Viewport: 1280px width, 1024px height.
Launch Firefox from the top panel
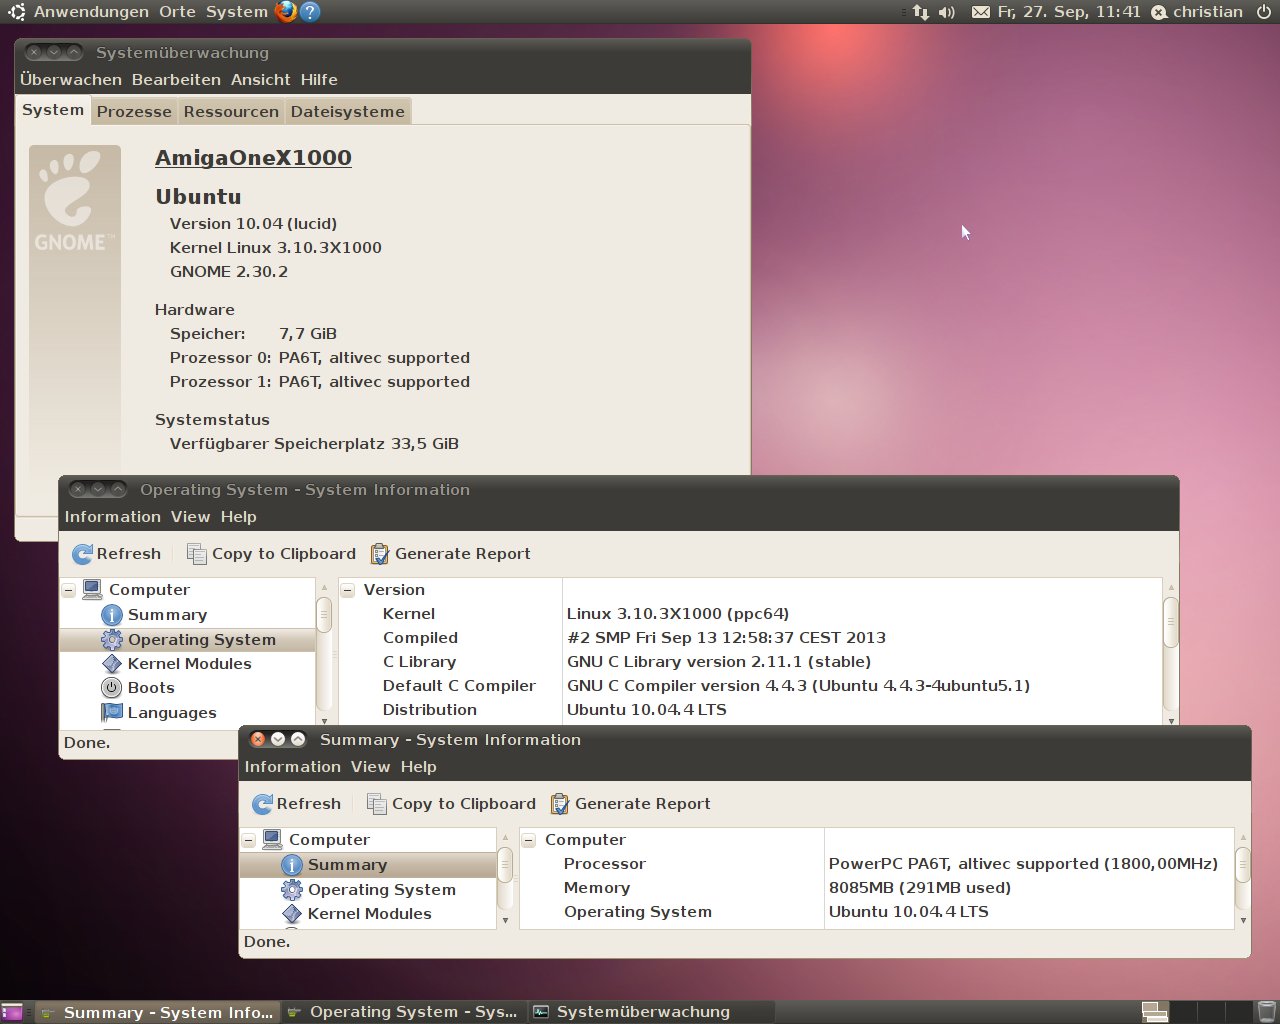(x=286, y=12)
